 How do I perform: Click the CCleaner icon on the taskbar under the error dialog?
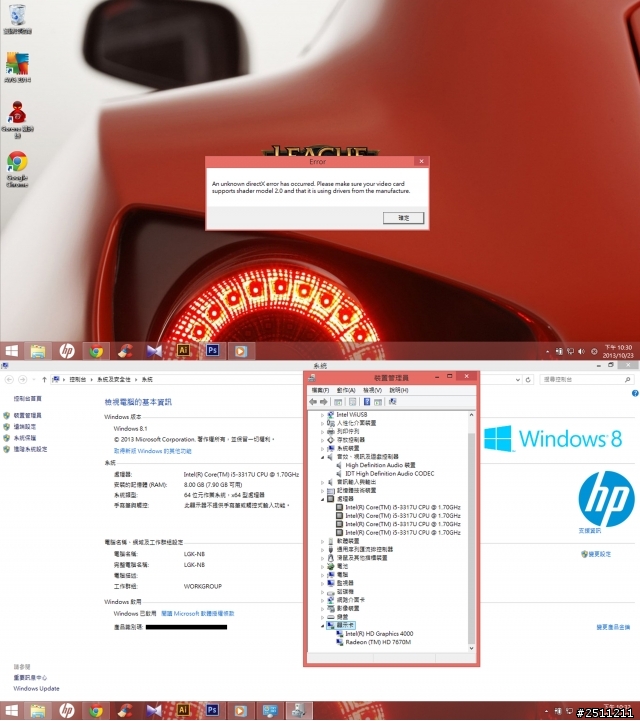coord(125,351)
